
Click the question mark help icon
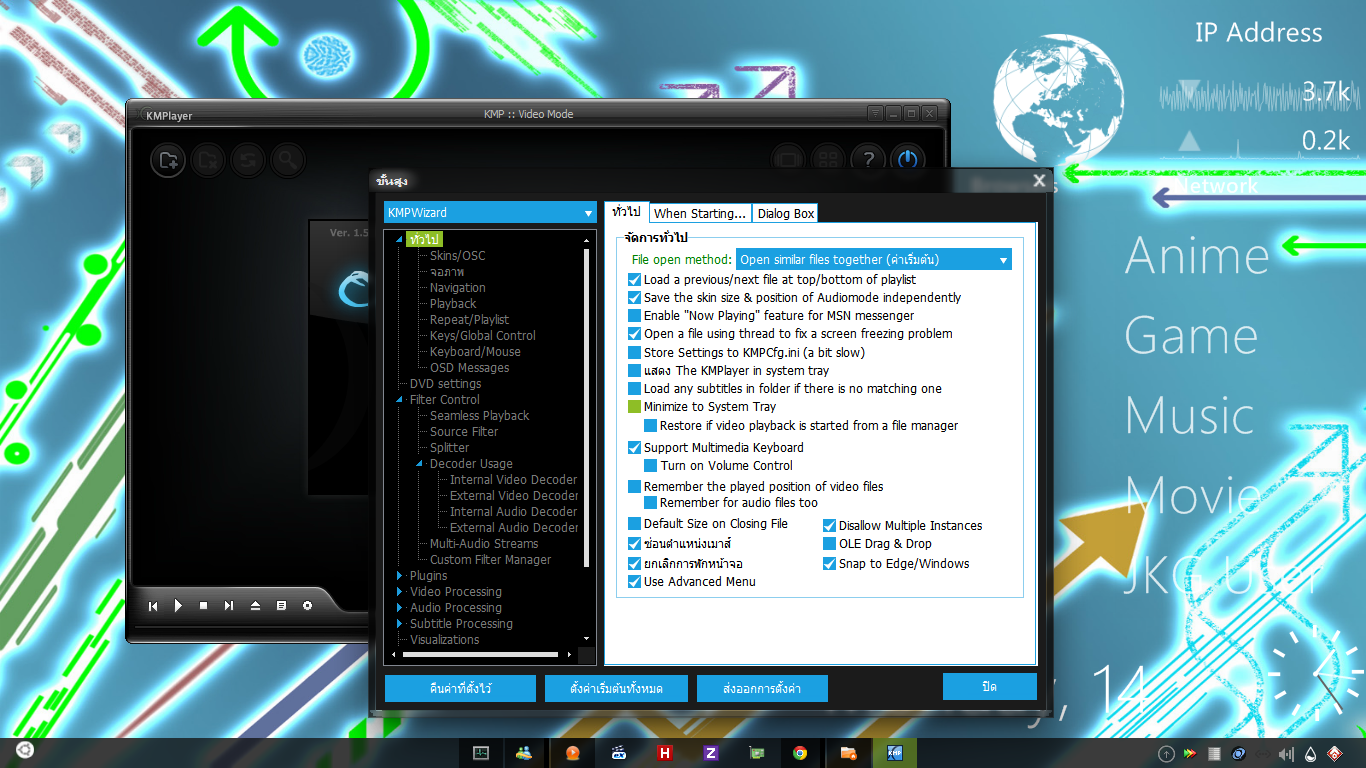tap(868, 159)
